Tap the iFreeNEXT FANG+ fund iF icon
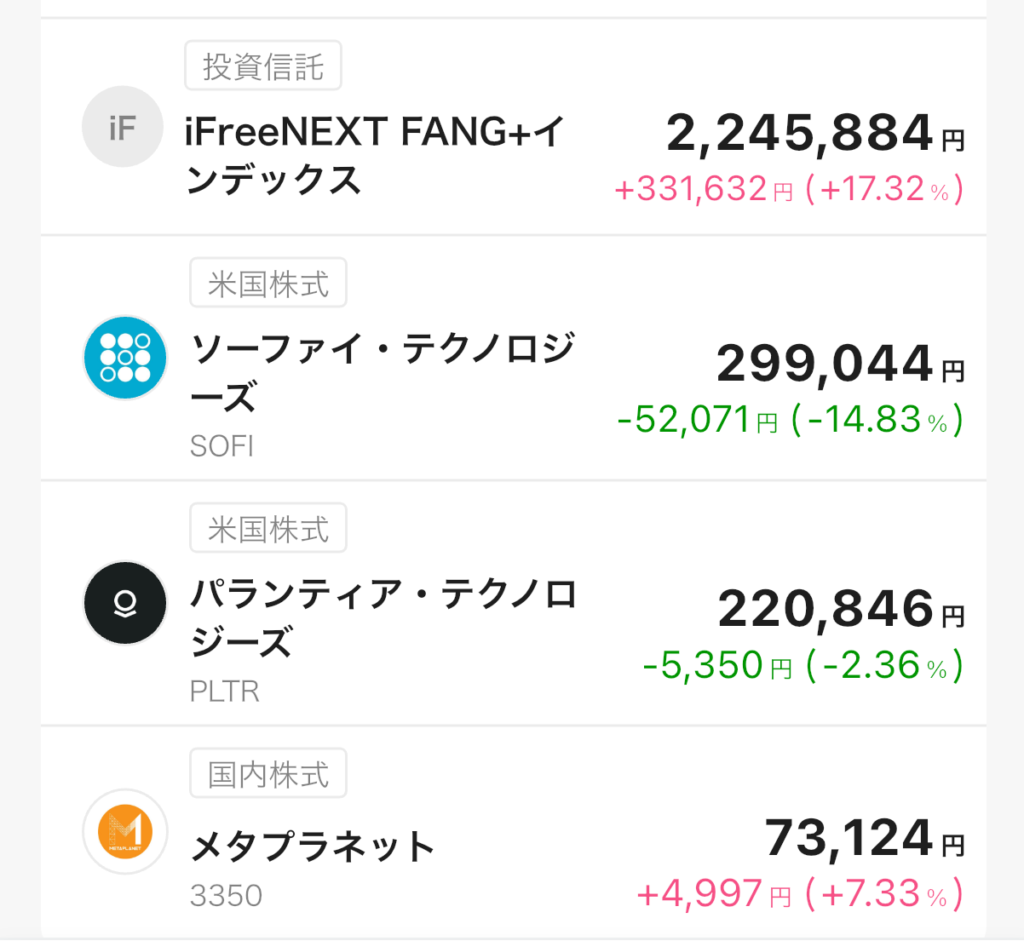1024x941 pixels. pyautogui.click(x=122, y=126)
